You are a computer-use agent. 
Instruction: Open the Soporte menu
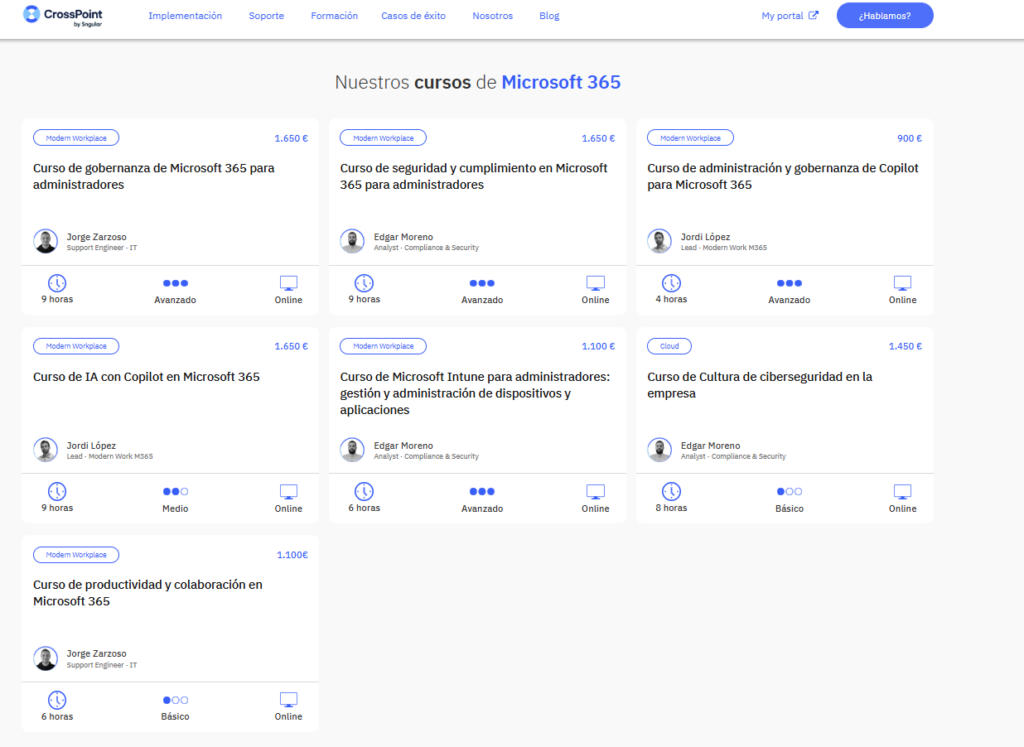[x=266, y=16]
